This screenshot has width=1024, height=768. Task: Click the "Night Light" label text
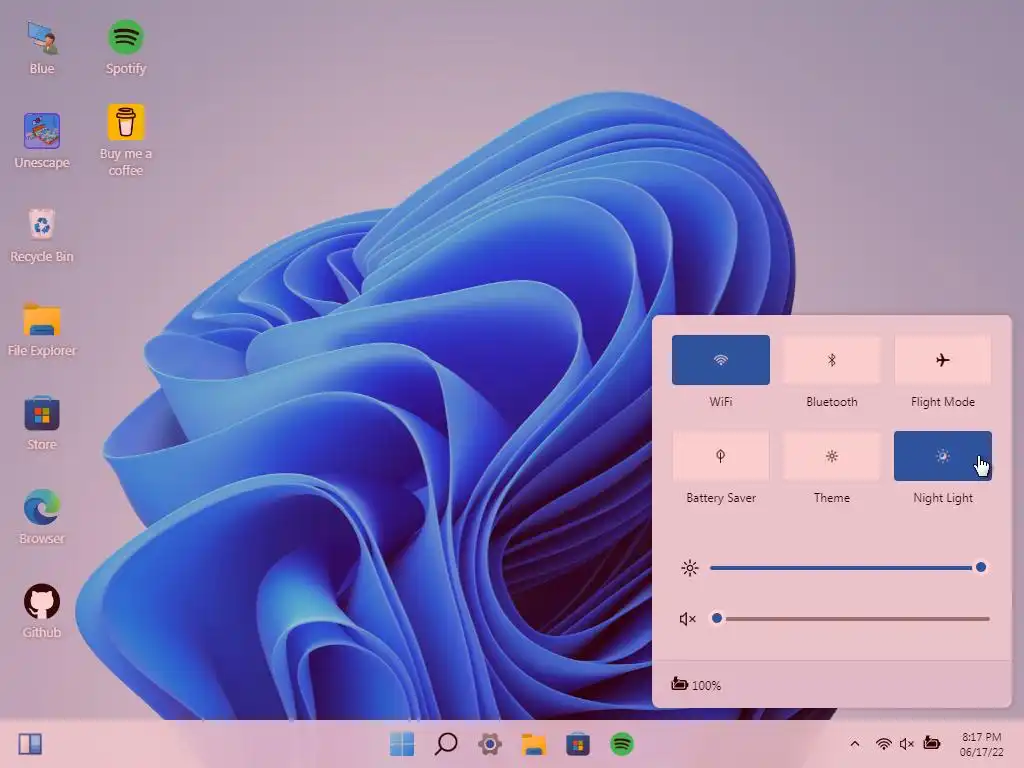[942, 498]
